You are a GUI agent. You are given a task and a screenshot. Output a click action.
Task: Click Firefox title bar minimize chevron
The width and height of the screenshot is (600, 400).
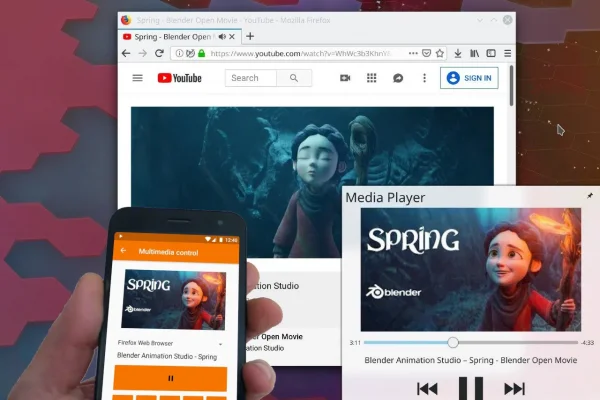pos(480,20)
